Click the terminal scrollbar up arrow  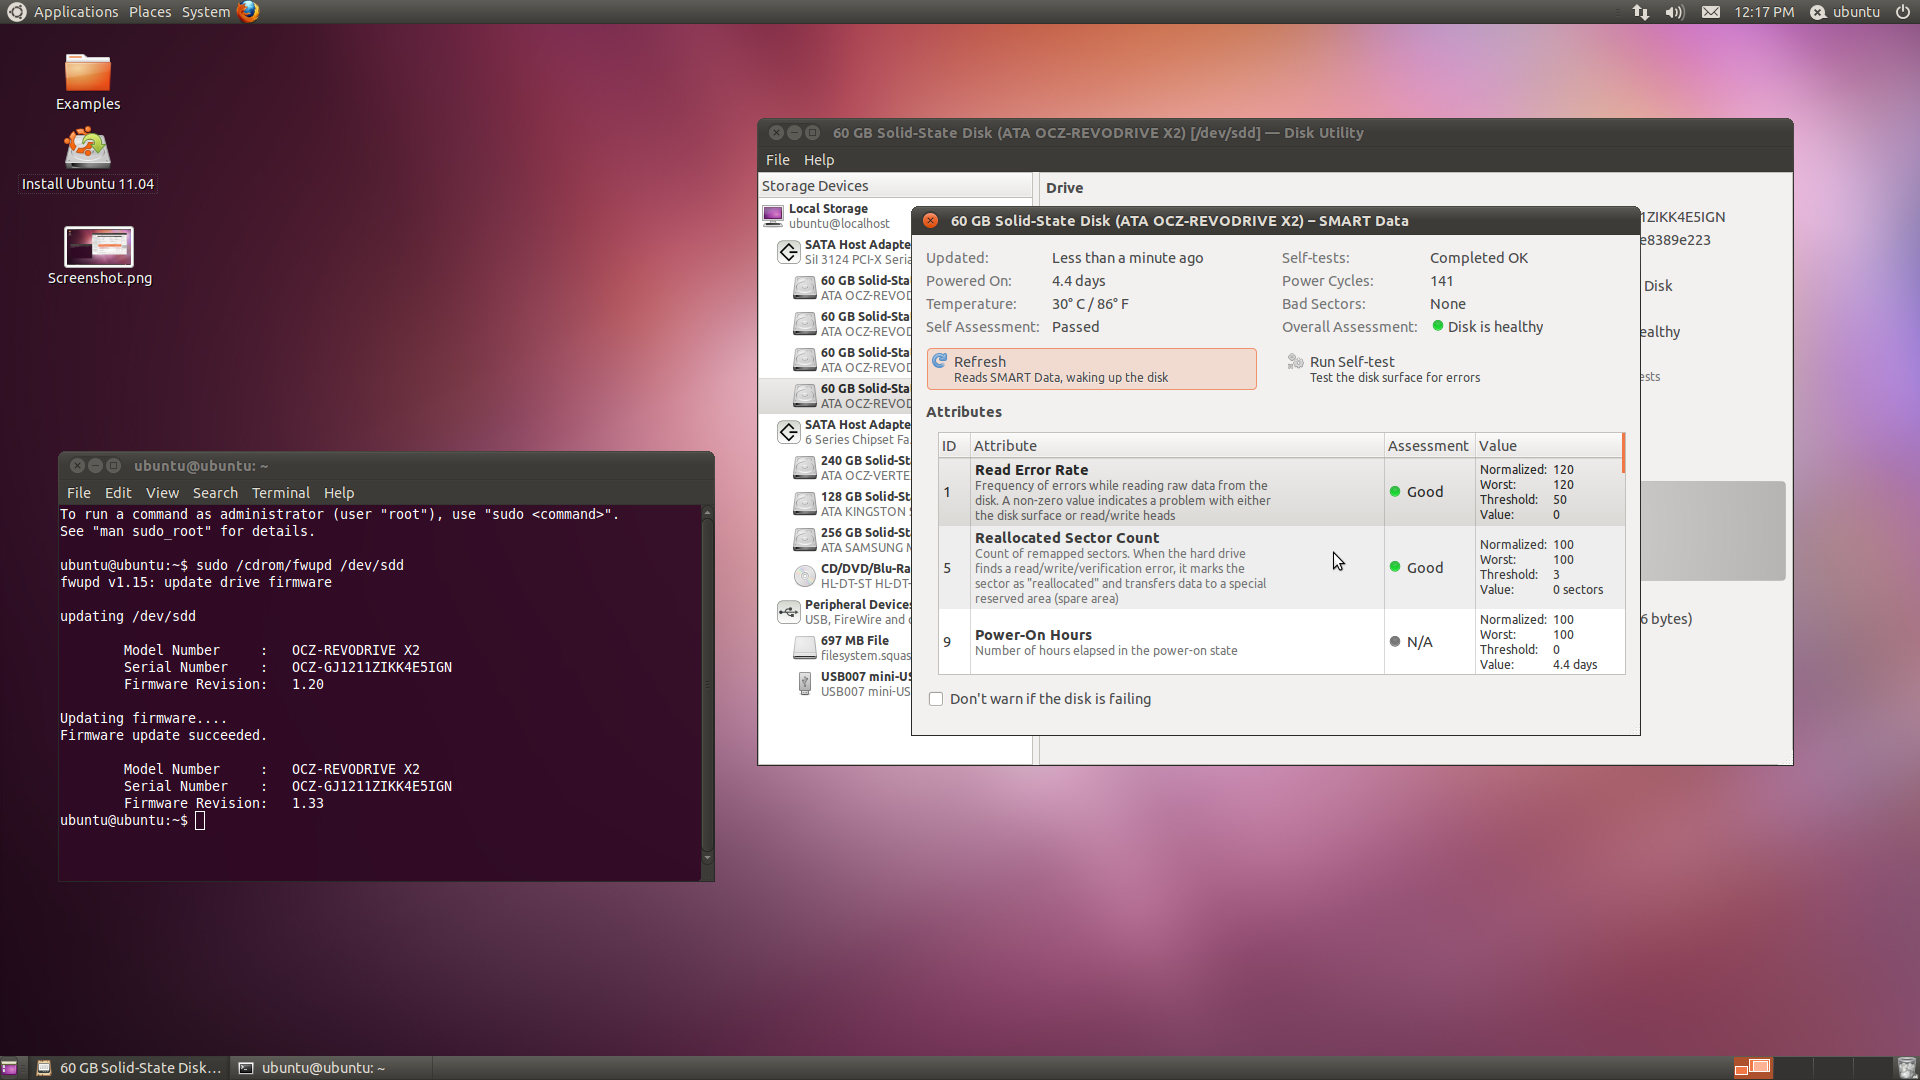[708, 513]
